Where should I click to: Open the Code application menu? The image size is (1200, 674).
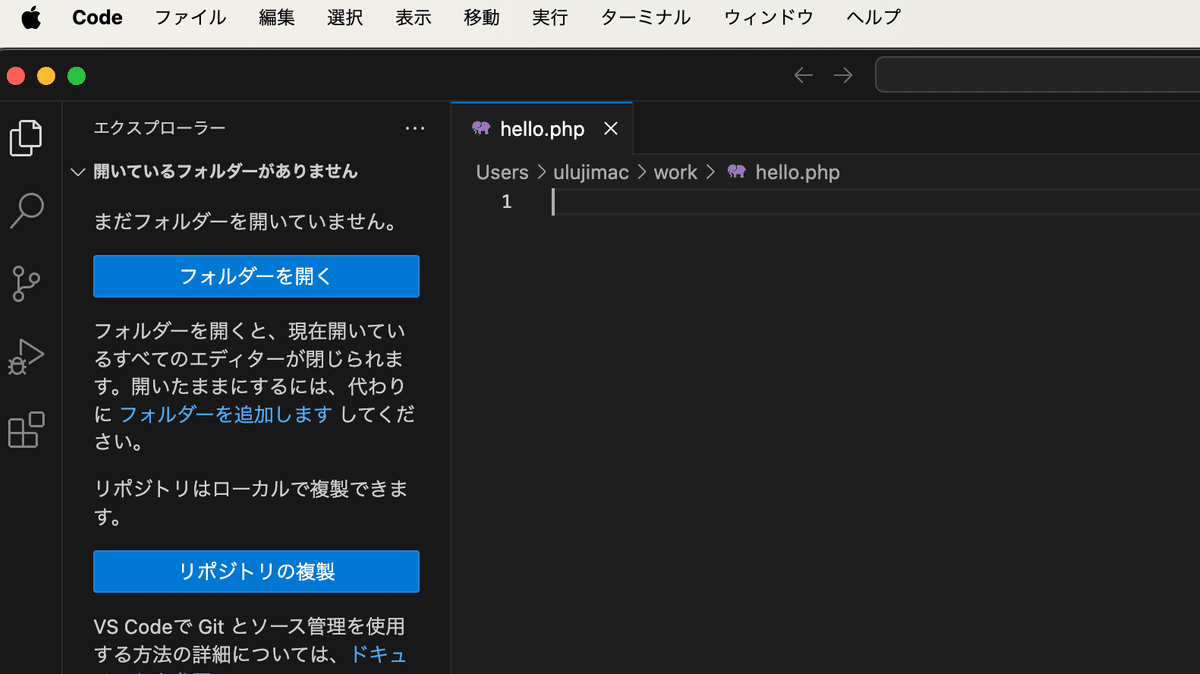pyautogui.click(x=98, y=17)
